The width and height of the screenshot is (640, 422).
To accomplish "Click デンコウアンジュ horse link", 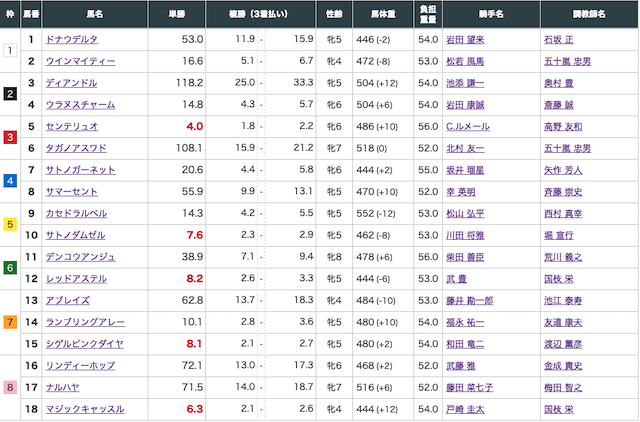I will click(80, 257).
